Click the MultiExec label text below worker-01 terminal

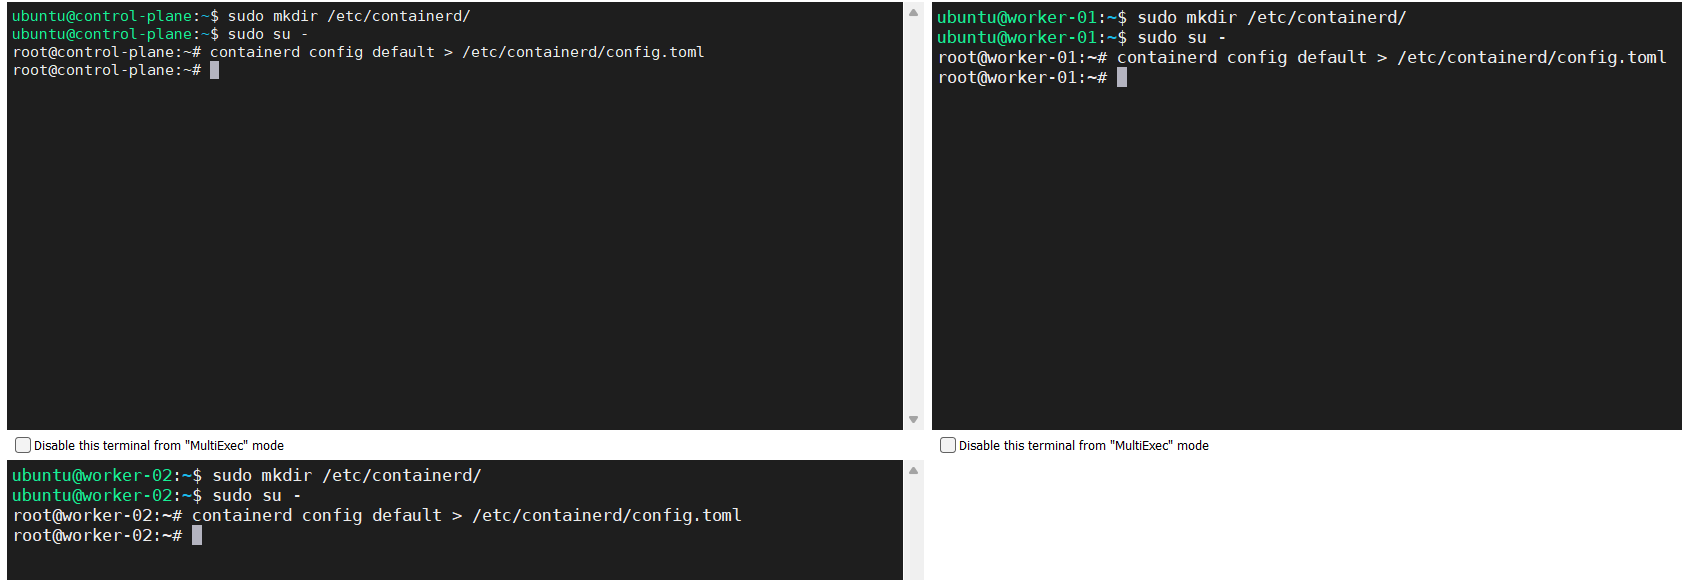(1084, 446)
